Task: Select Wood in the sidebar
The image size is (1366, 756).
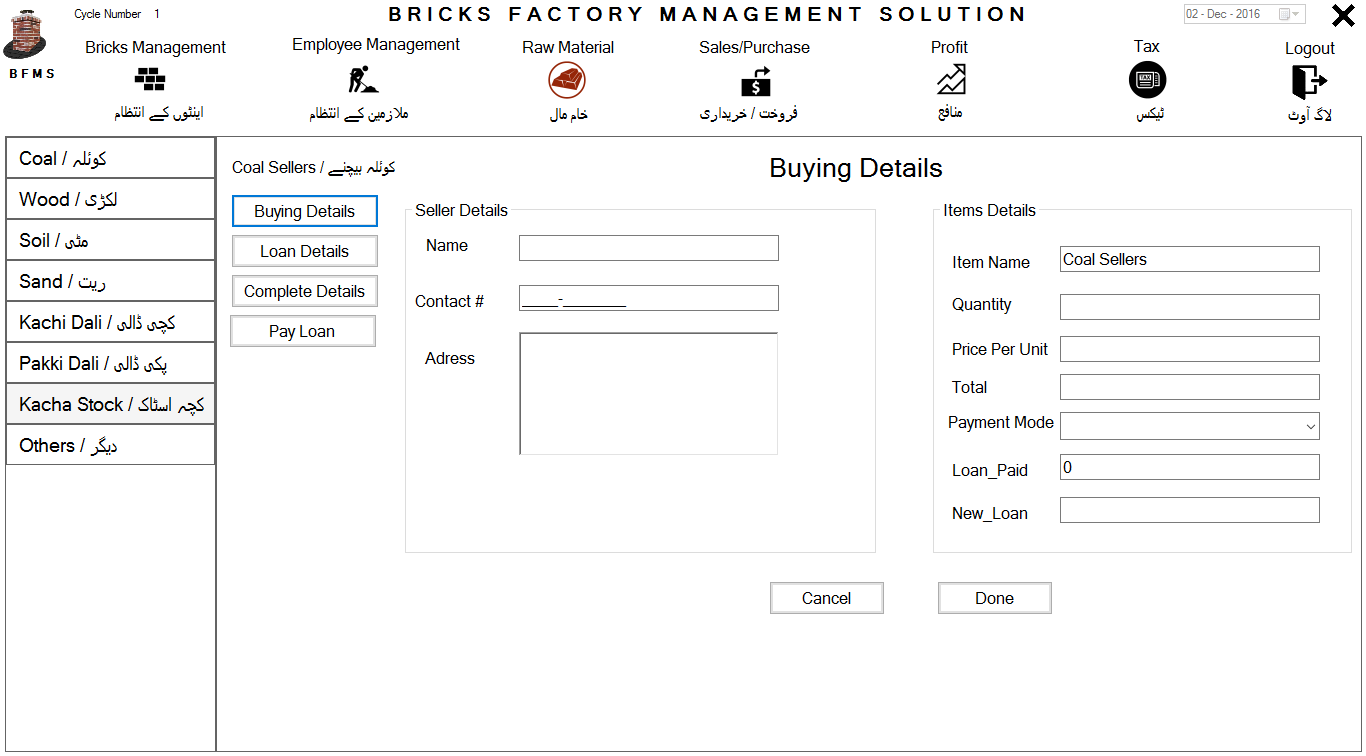Action: point(111,199)
